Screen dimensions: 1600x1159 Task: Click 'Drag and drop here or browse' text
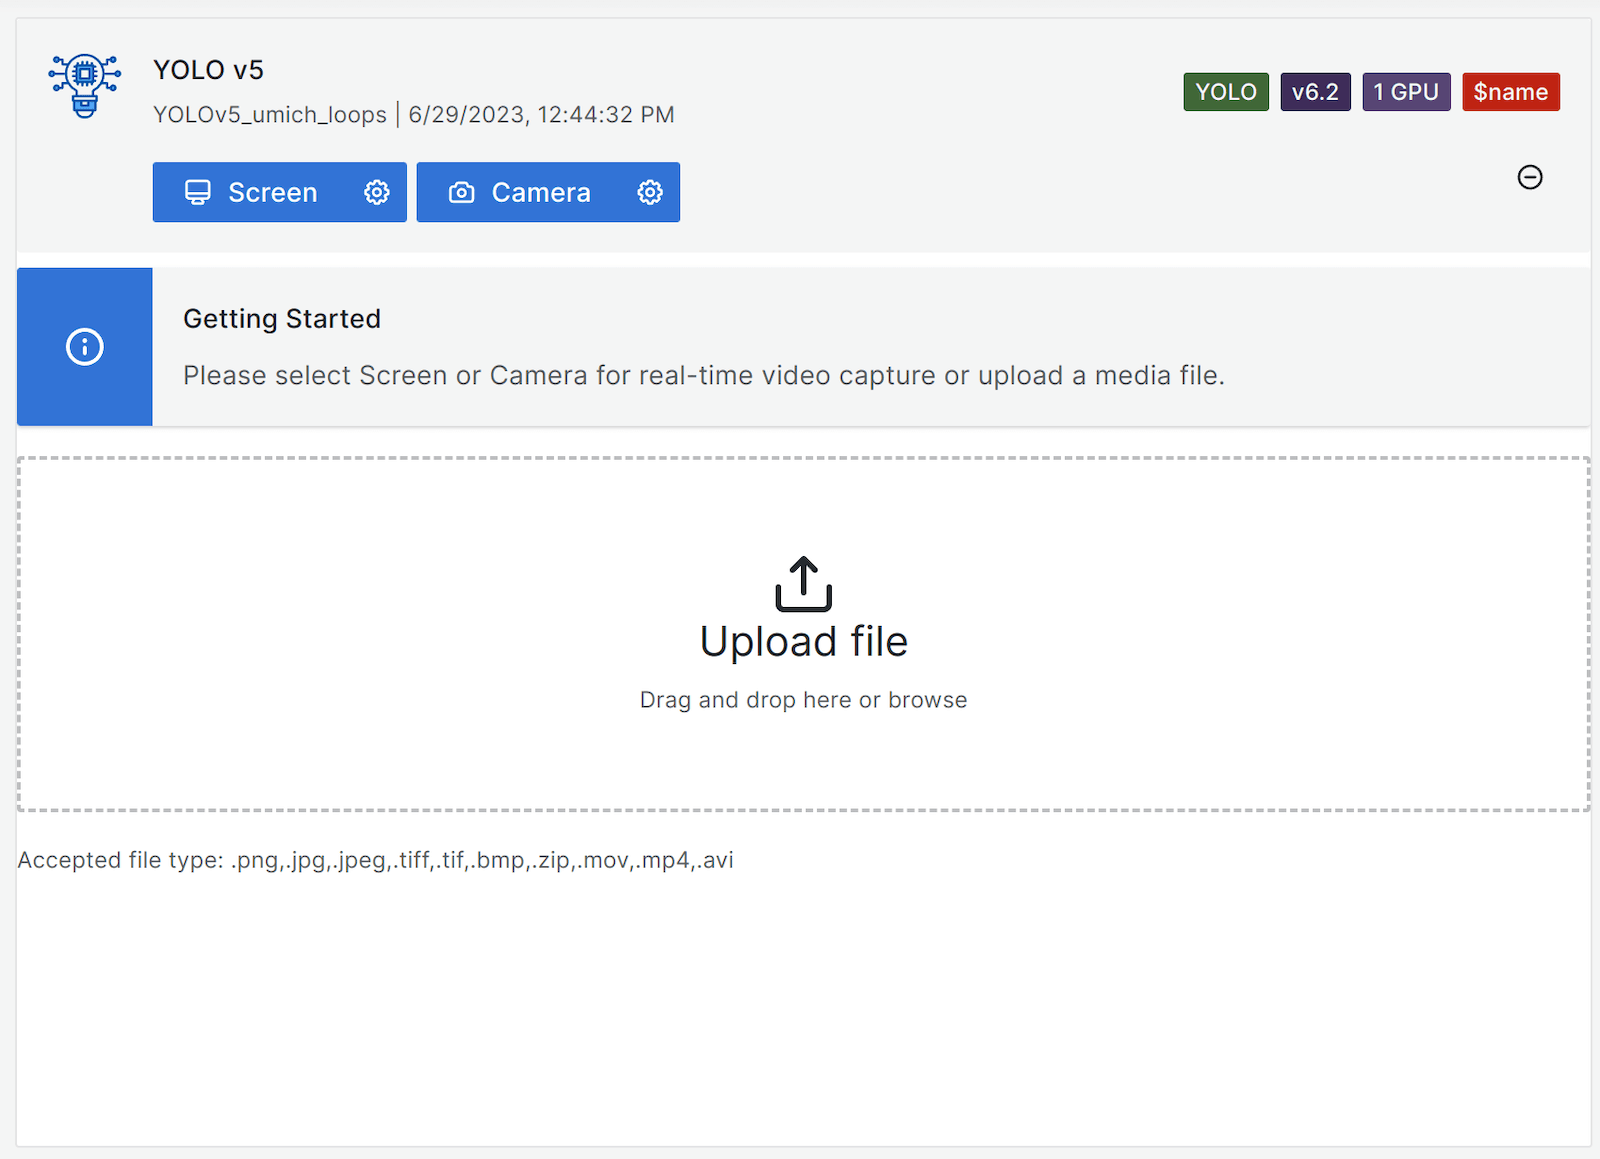(x=803, y=700)
